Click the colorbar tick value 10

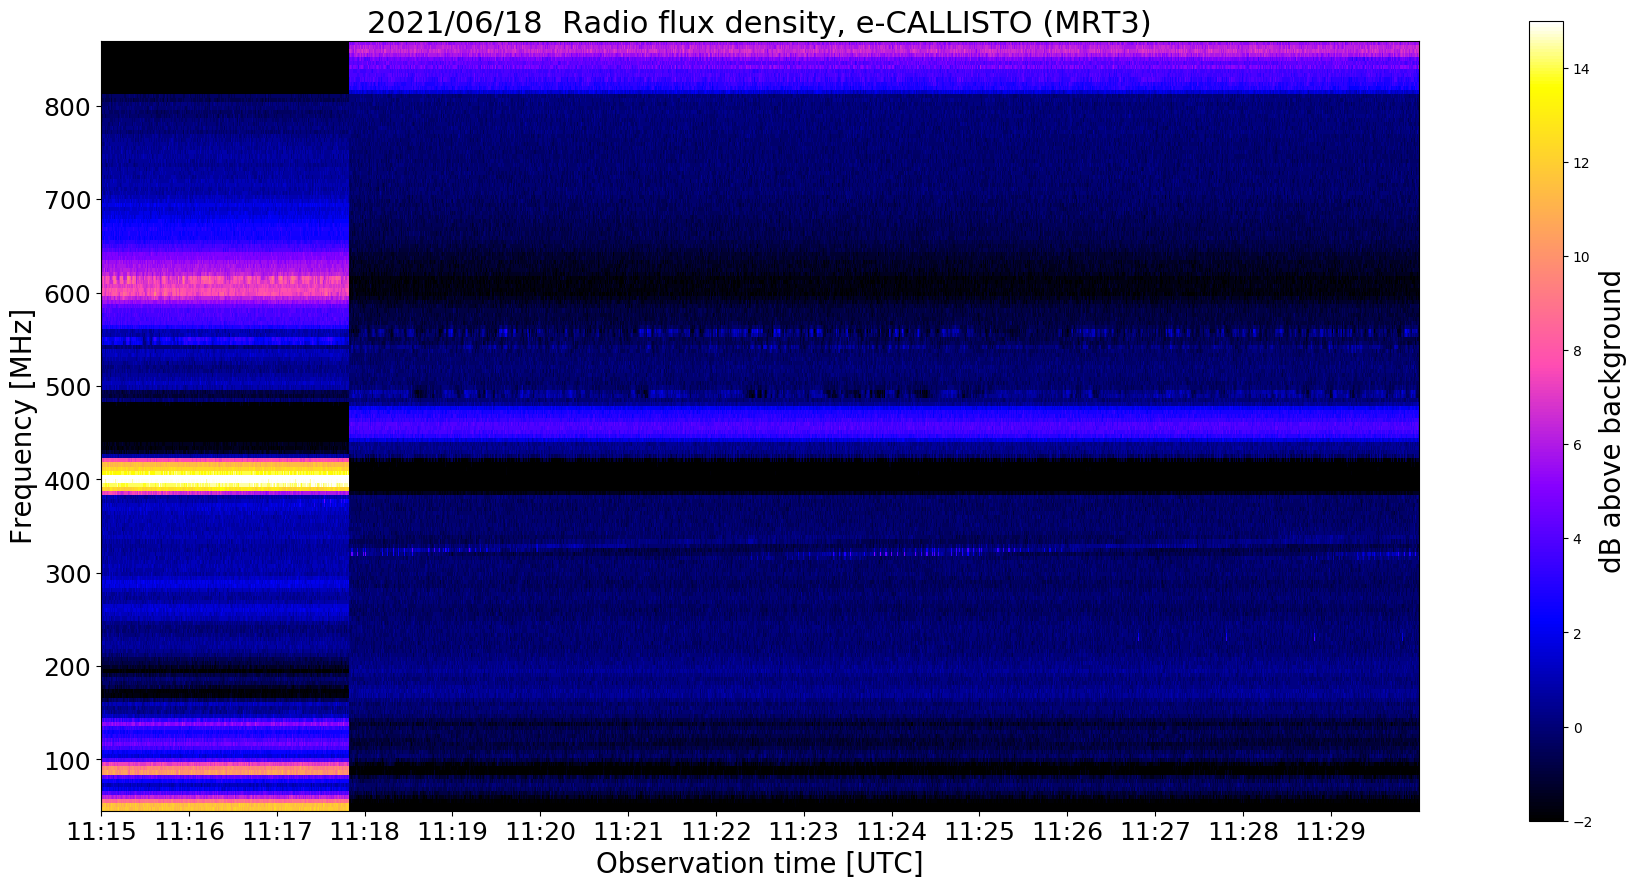1580,257
